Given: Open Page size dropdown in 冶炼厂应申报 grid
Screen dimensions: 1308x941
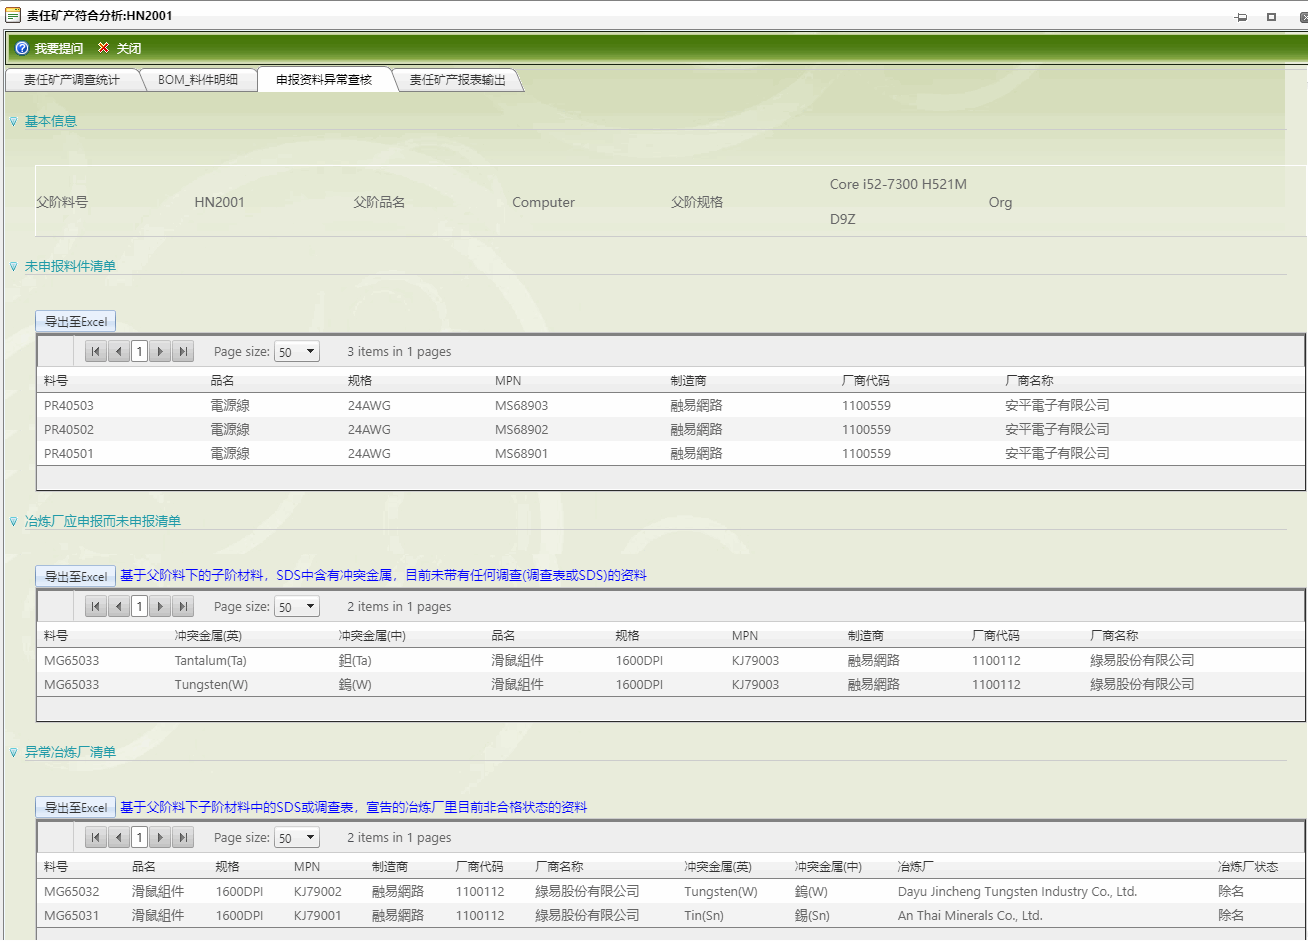Looking at the screenshot, I should tap(297, 607).
